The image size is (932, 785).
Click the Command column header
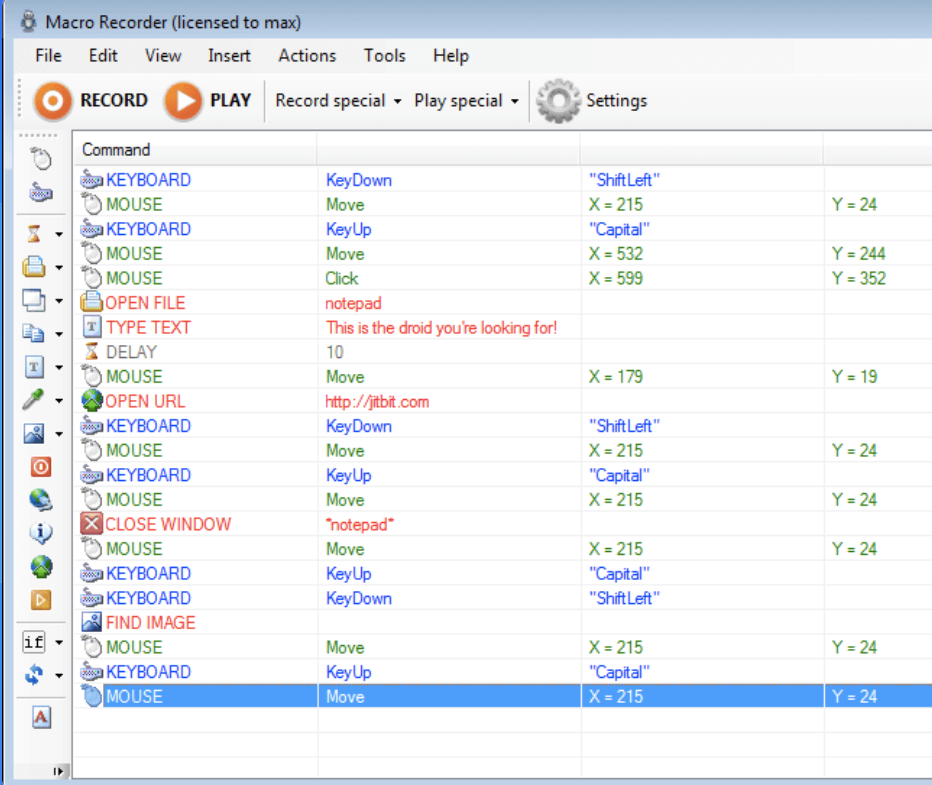[x=195, y=149]
